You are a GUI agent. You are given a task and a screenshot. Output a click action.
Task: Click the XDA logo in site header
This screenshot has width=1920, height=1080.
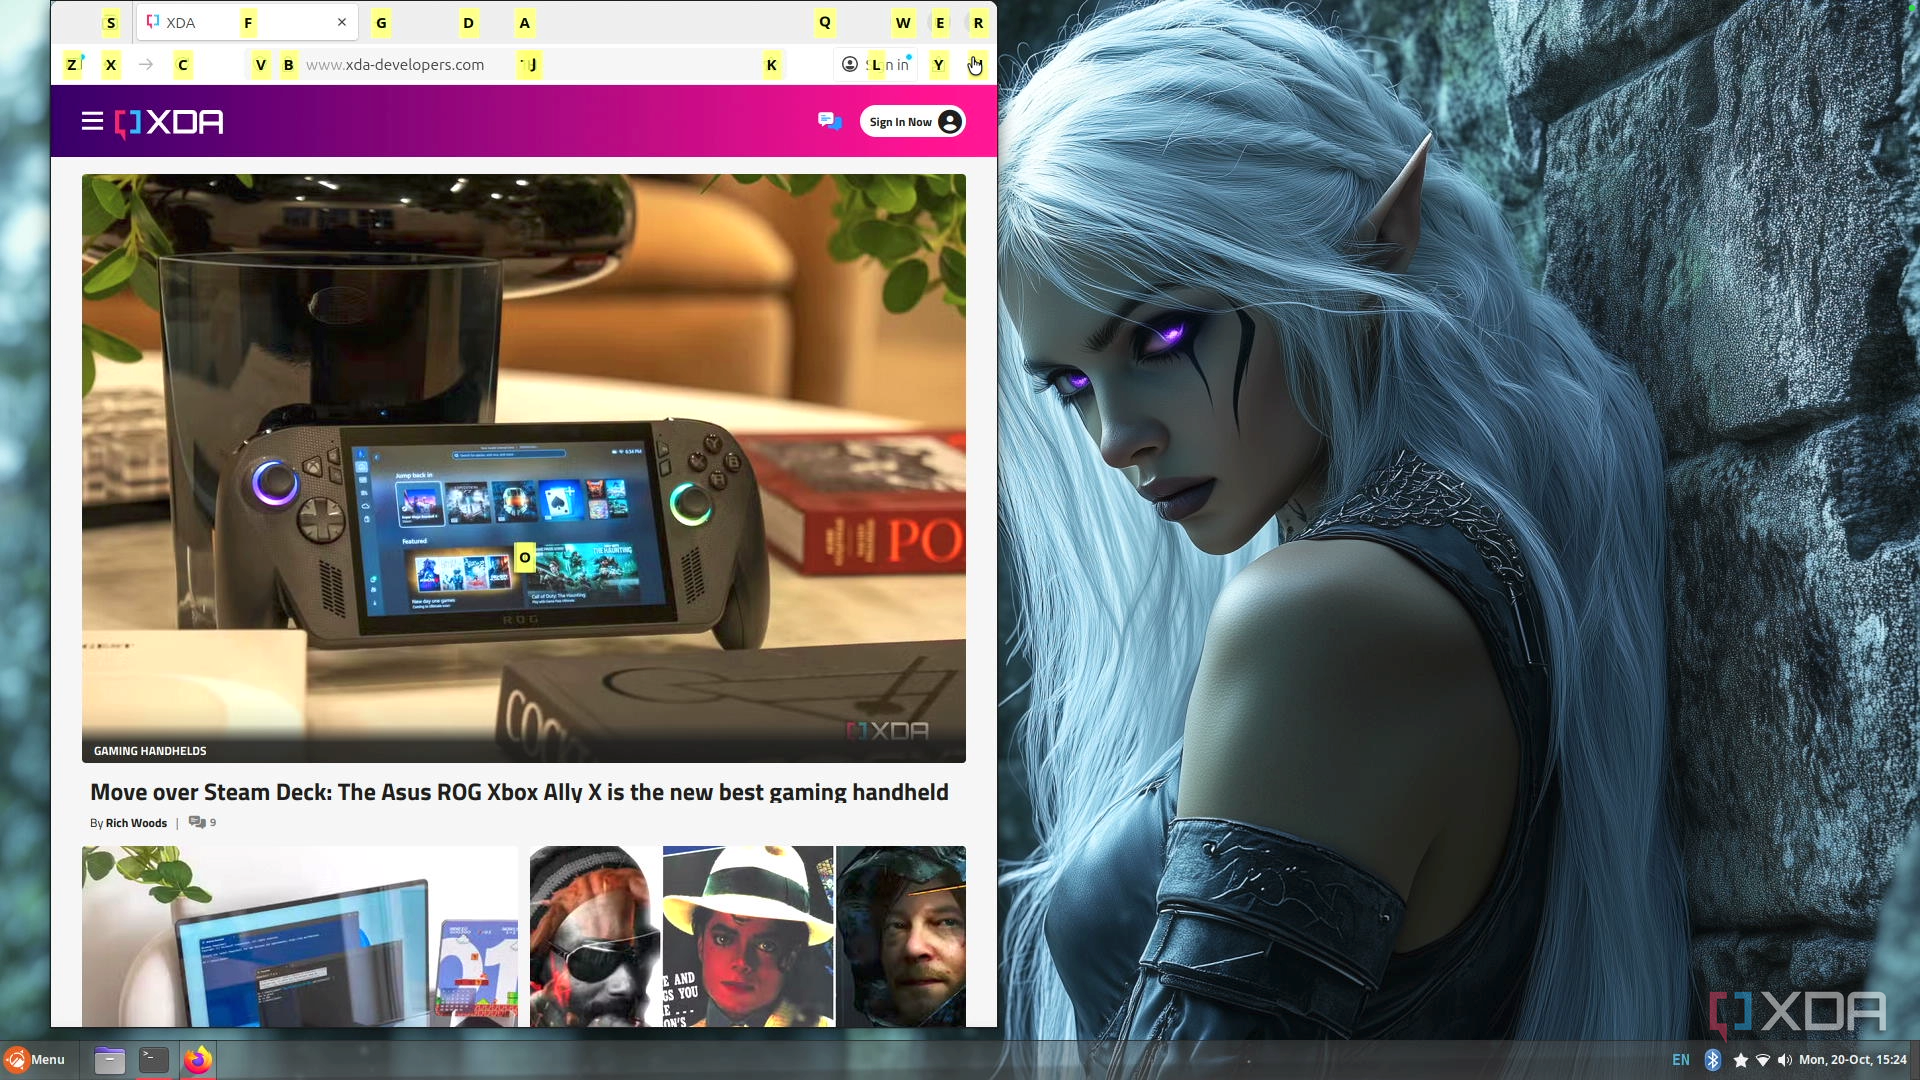(x=169, y=122)
